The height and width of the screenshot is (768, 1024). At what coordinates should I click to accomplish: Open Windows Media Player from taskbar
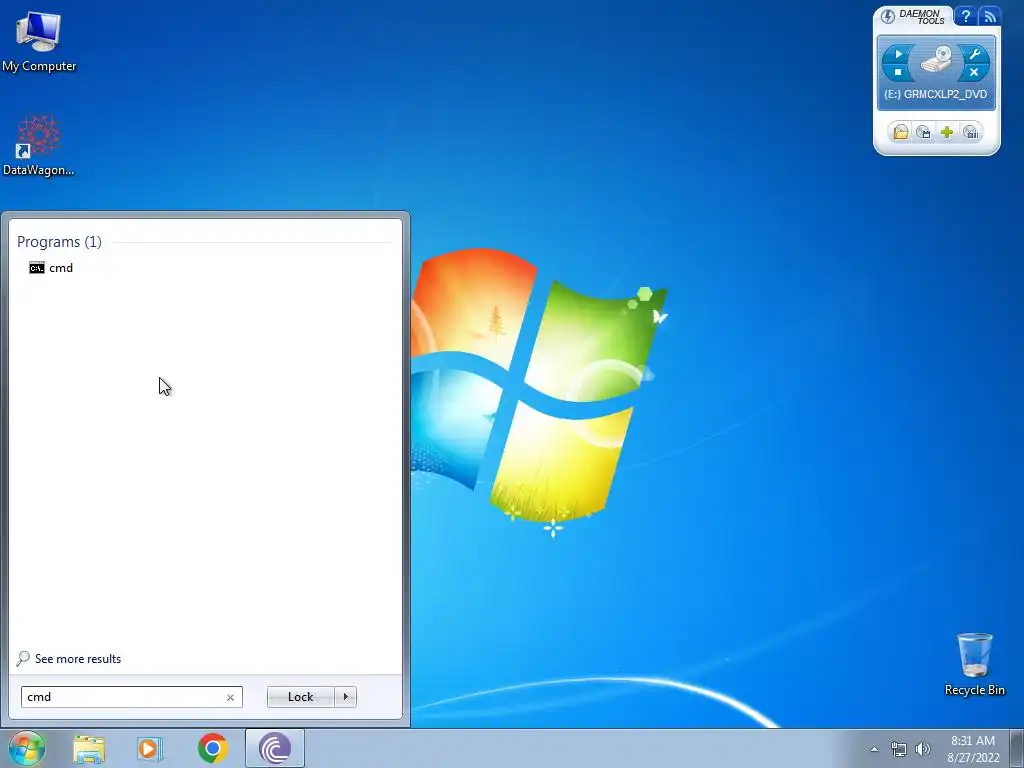tap(150, 749)
